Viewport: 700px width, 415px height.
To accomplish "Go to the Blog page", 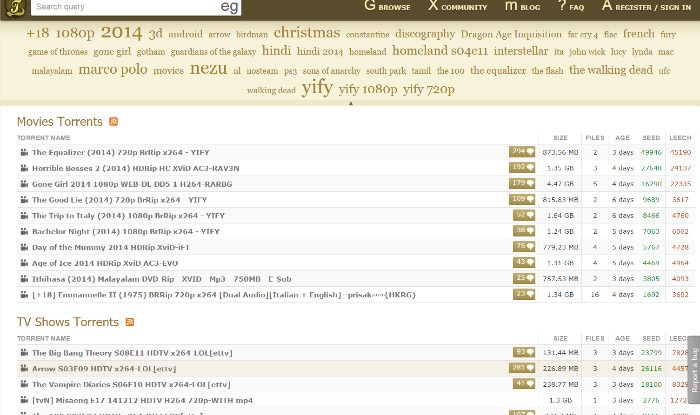I will (x=522, y=6).
